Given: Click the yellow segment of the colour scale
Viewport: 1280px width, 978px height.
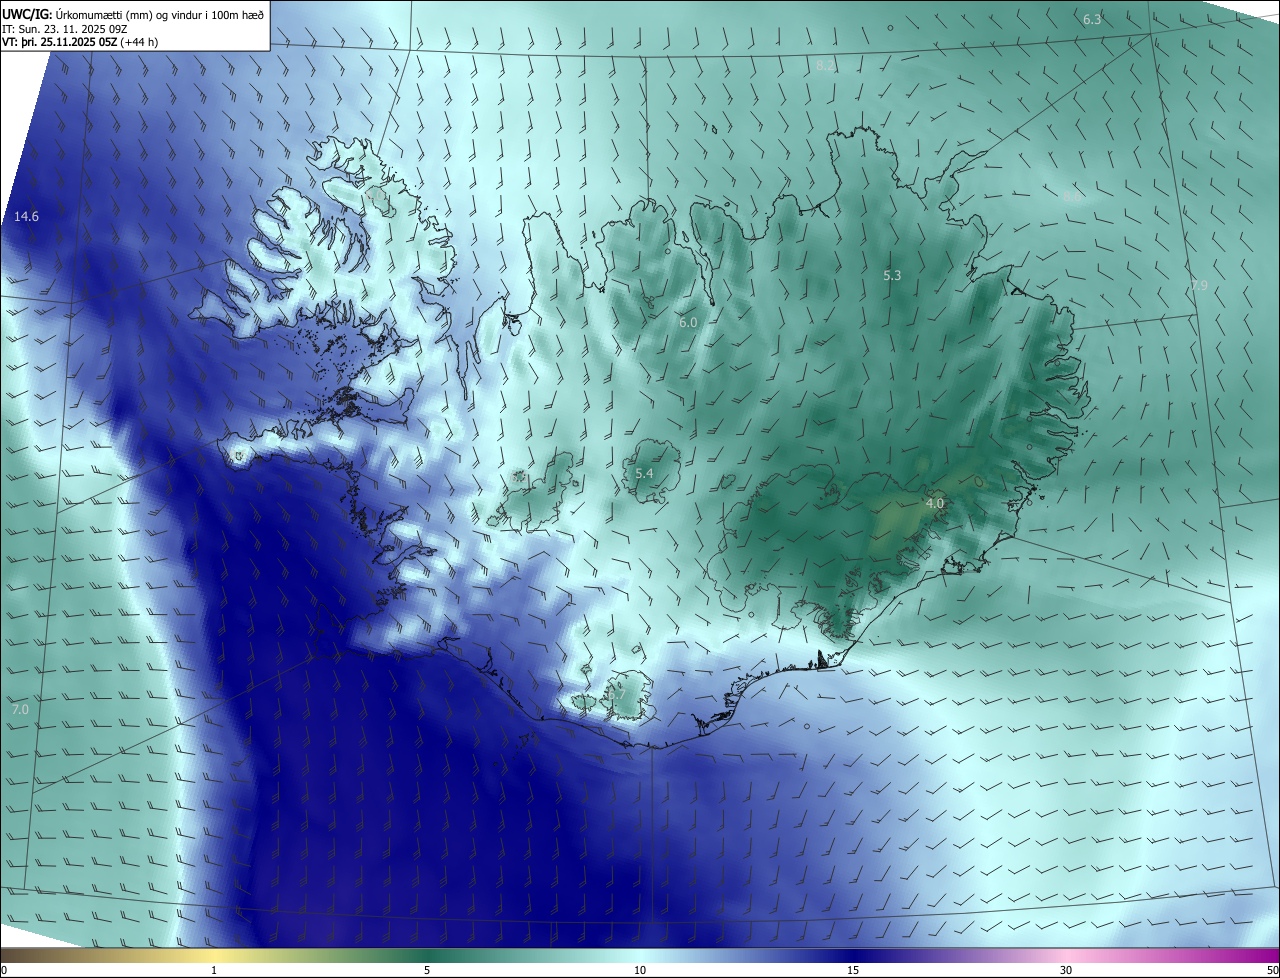Looking at the screenshot, I should click(214, 955).
